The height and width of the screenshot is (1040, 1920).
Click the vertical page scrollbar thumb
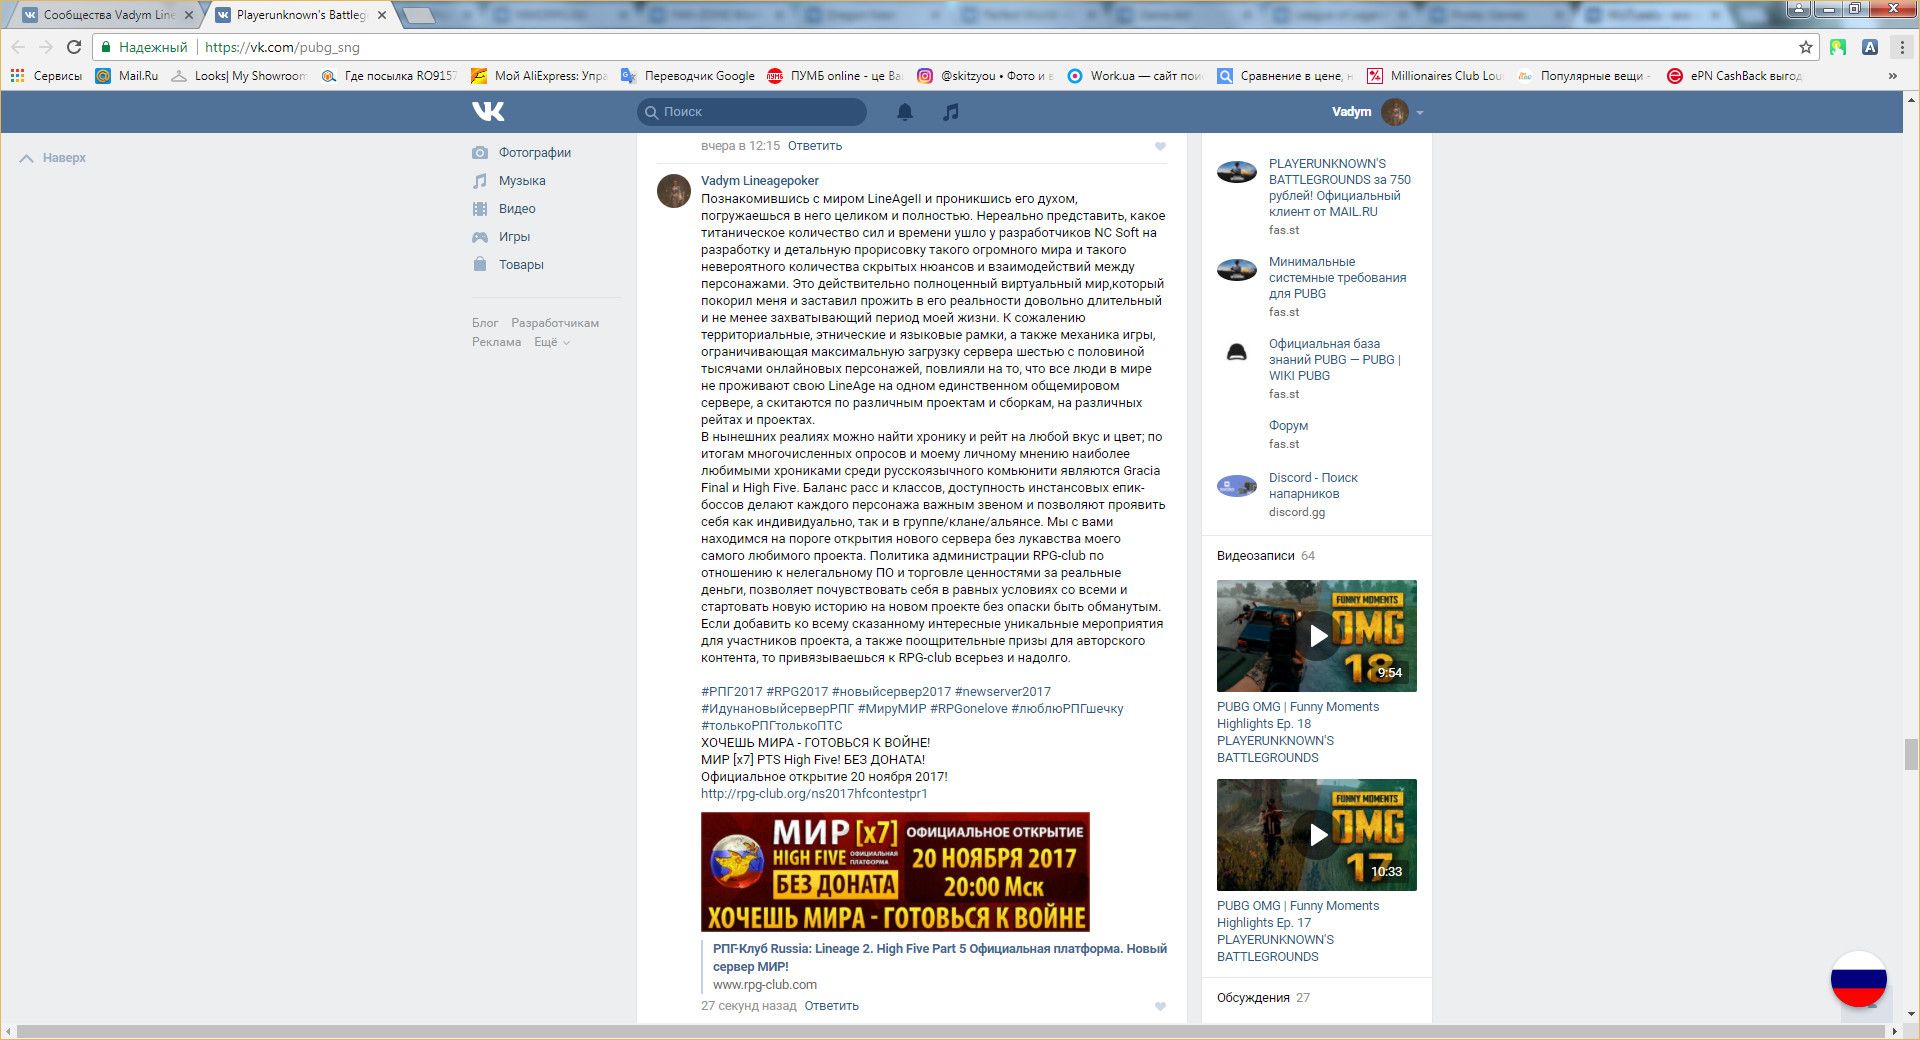[1911, 755]
